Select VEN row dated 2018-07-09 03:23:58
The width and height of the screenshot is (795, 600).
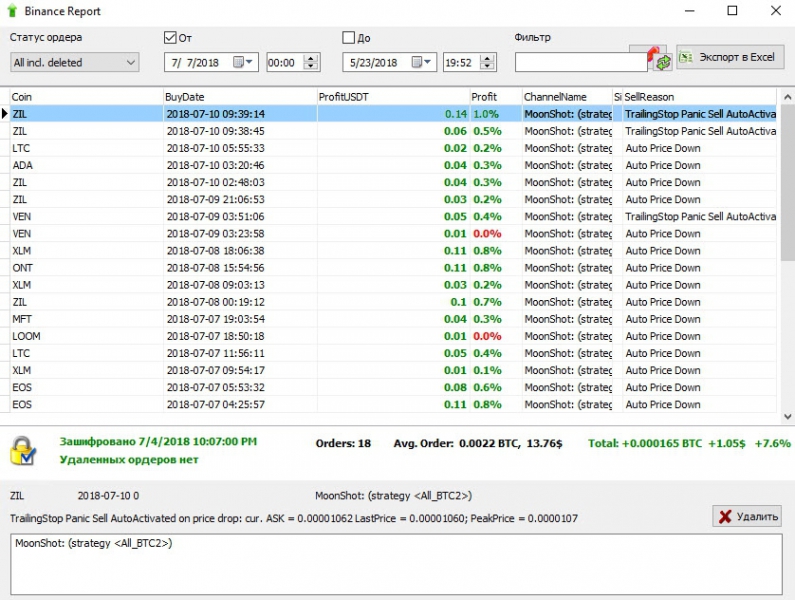point(393,234)
